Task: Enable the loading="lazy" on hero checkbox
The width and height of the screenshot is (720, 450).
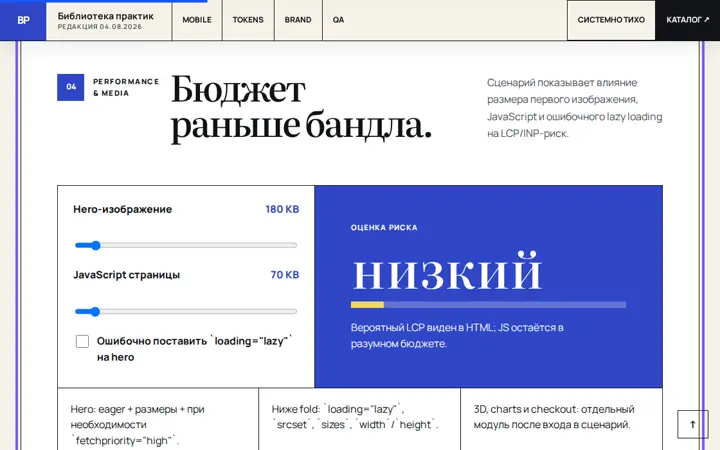Action: click(x=82, y=341)
